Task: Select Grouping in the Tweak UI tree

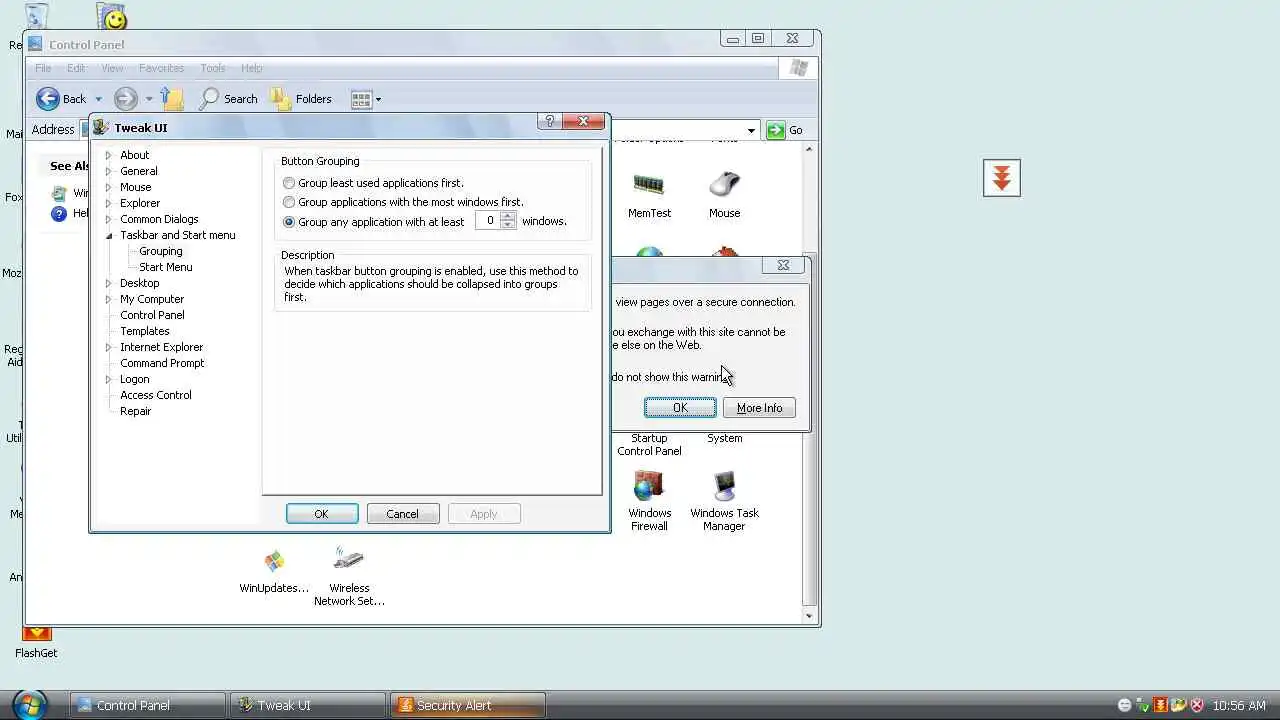Action: click(160, 251)
